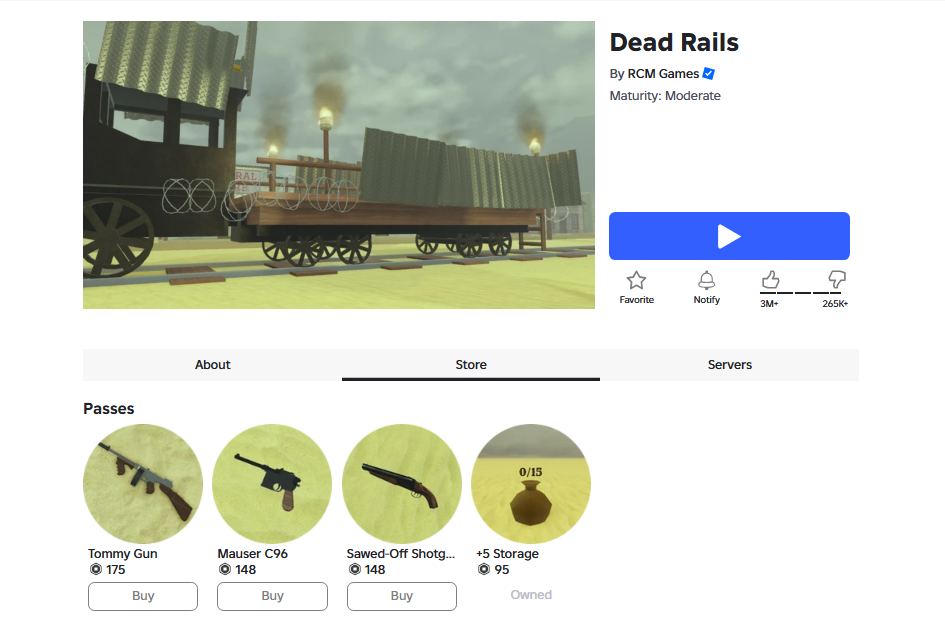The width and height of the screenshot is (945, 641).
Task: Click the Dead Rails game screenshot
Action: pyautogui.click(x=339, y=165)
